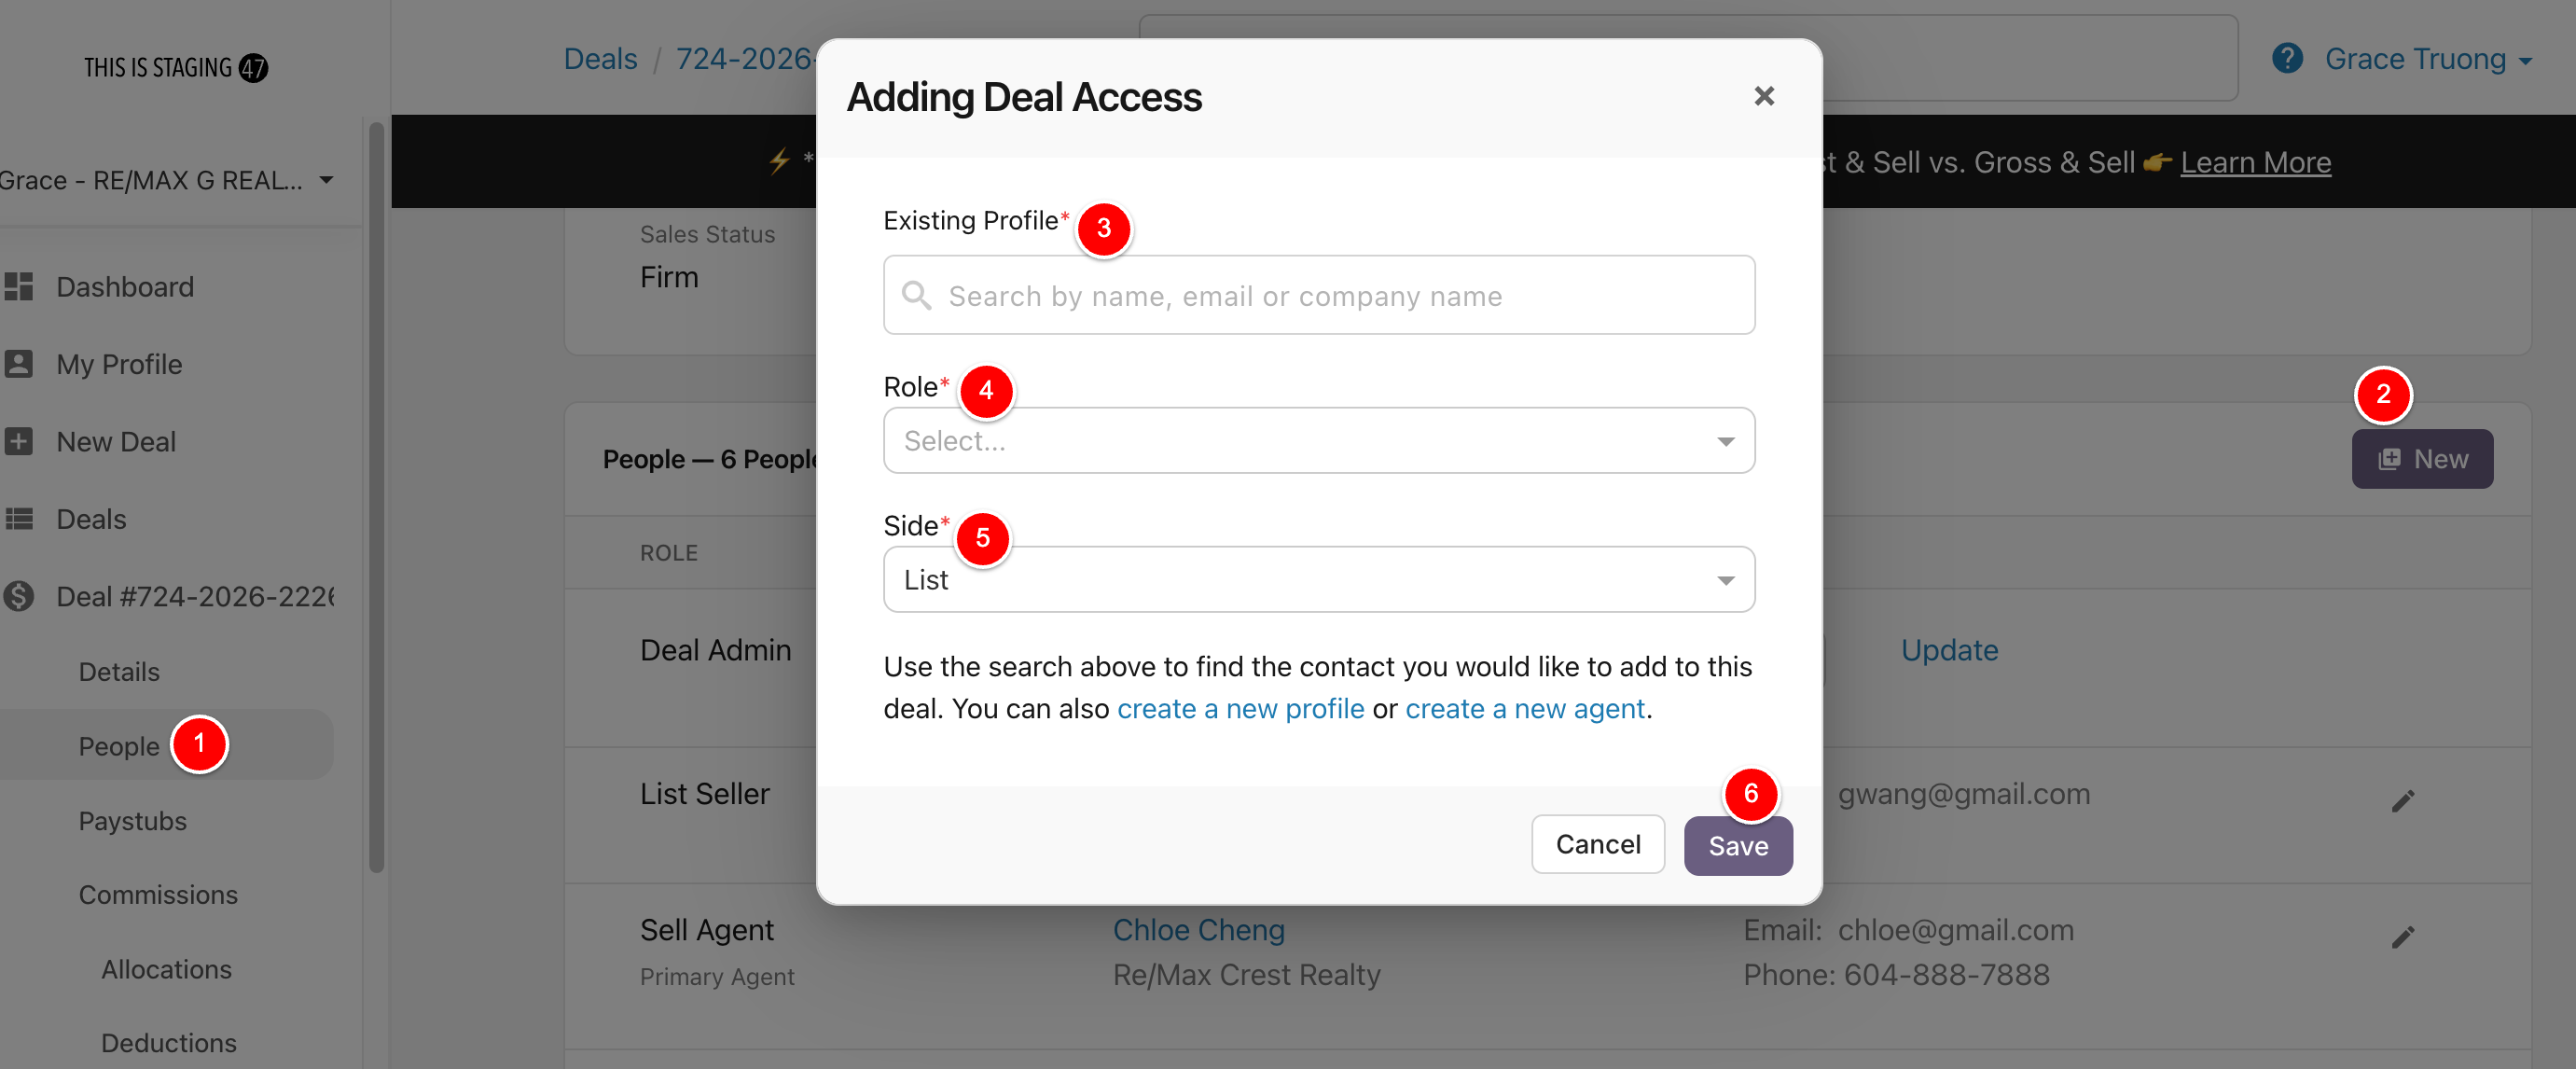
Task: Click the pencil edit icon for Sell Agent
Action: tap(2402, 937)
